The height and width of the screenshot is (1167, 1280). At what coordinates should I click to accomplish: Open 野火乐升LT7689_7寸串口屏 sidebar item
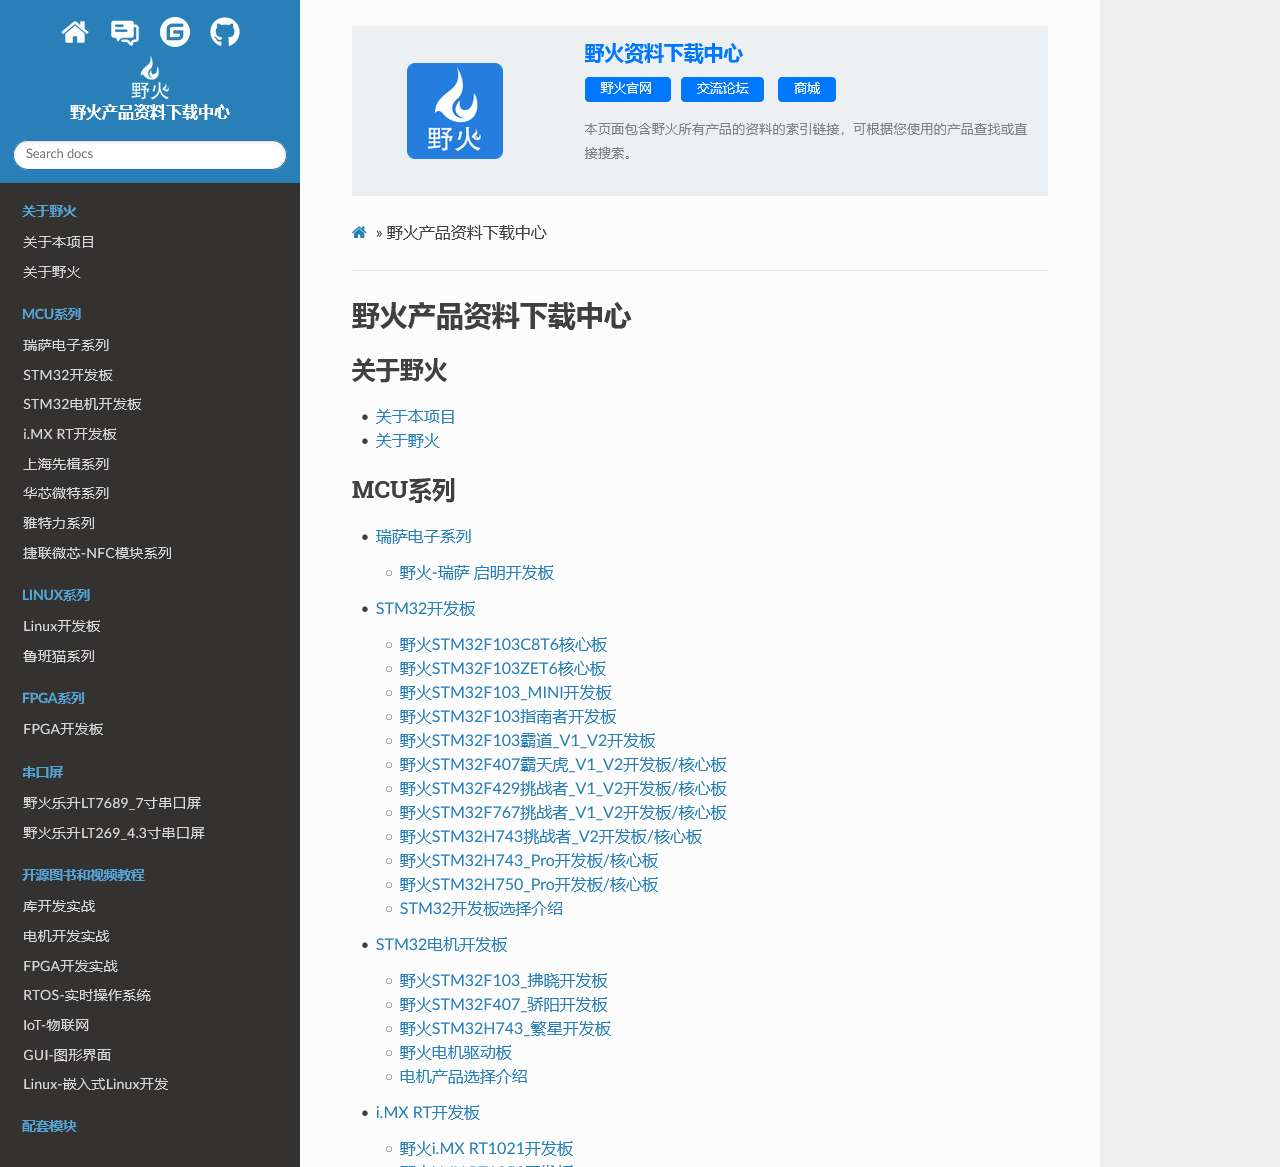coord(112,803)
